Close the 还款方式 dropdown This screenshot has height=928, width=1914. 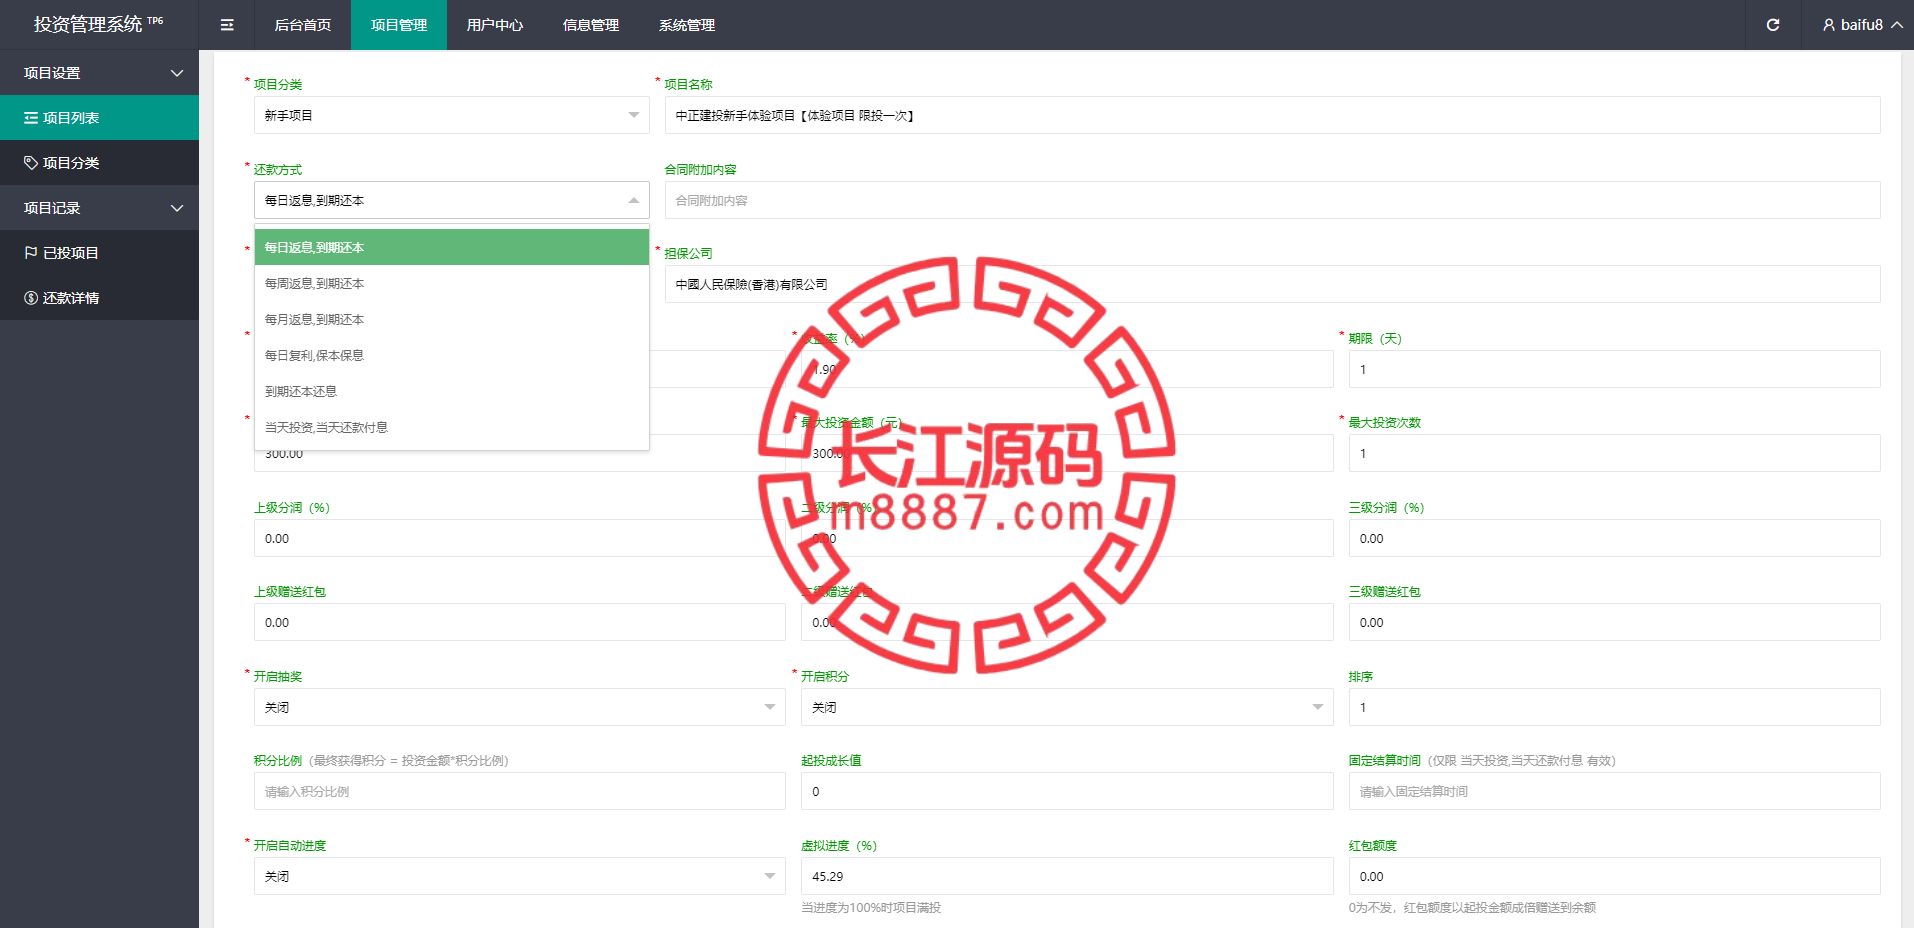(x=452, y=200)
